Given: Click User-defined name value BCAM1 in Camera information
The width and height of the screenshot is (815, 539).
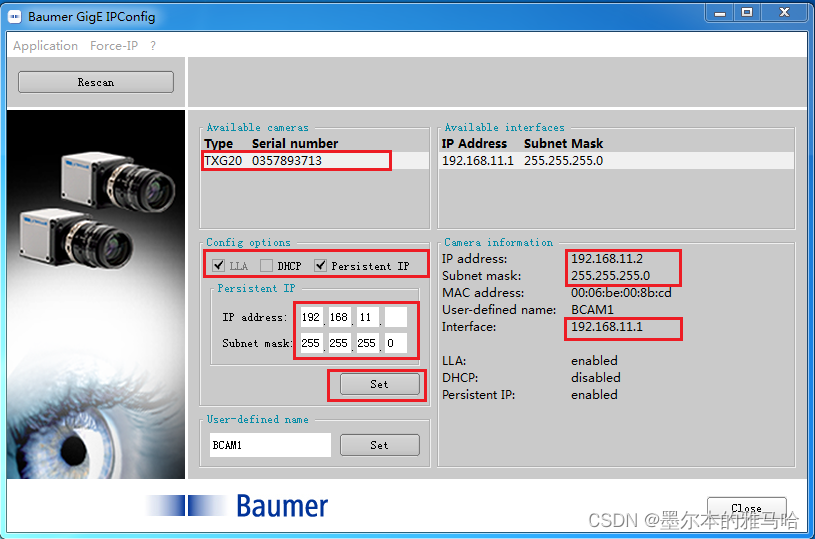Looking at the screenshot, I should (x=592, y=310).
